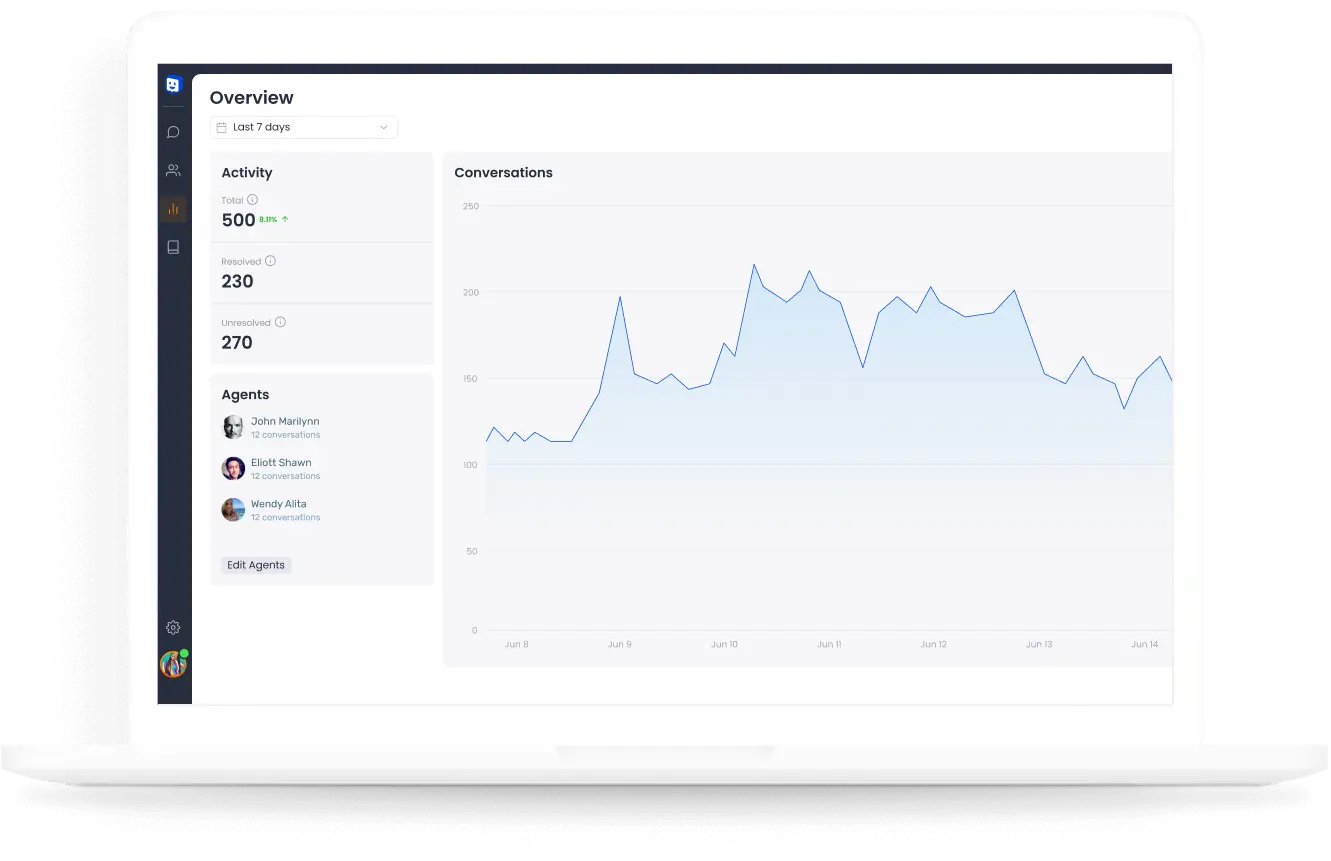Click info icon next to Total

point(252,200)
